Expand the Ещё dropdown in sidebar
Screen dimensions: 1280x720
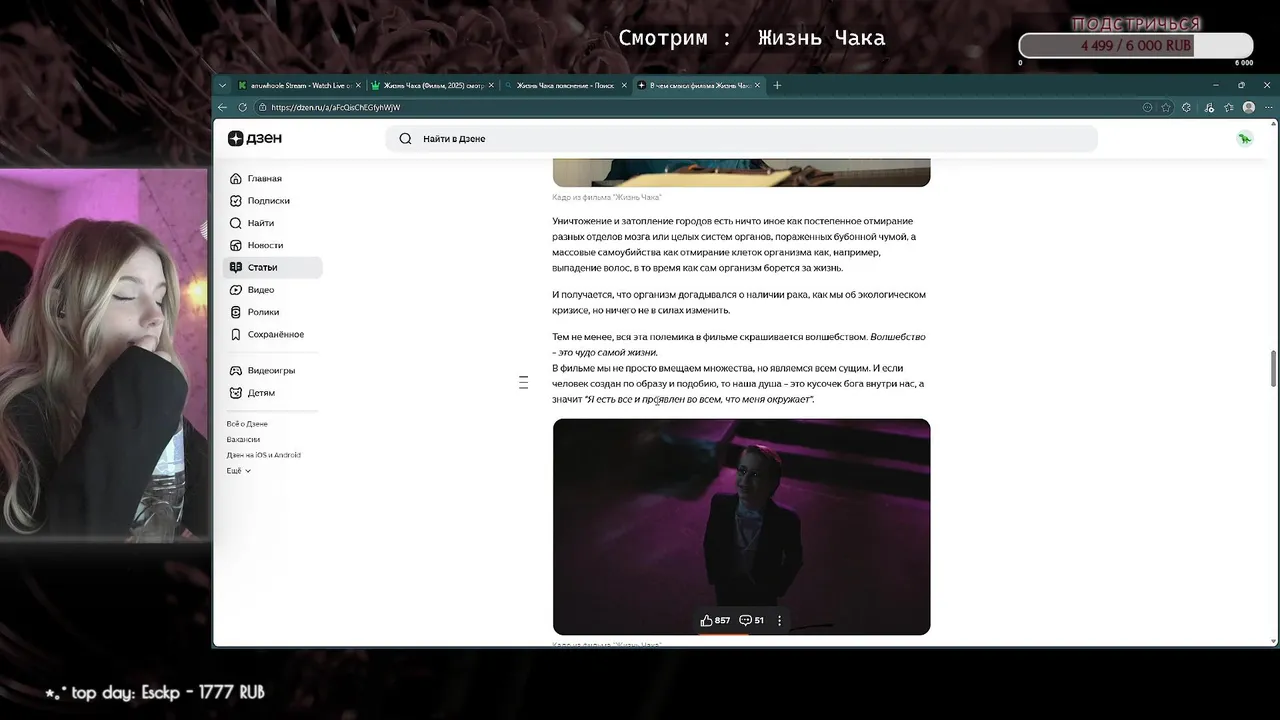point(238,470)
